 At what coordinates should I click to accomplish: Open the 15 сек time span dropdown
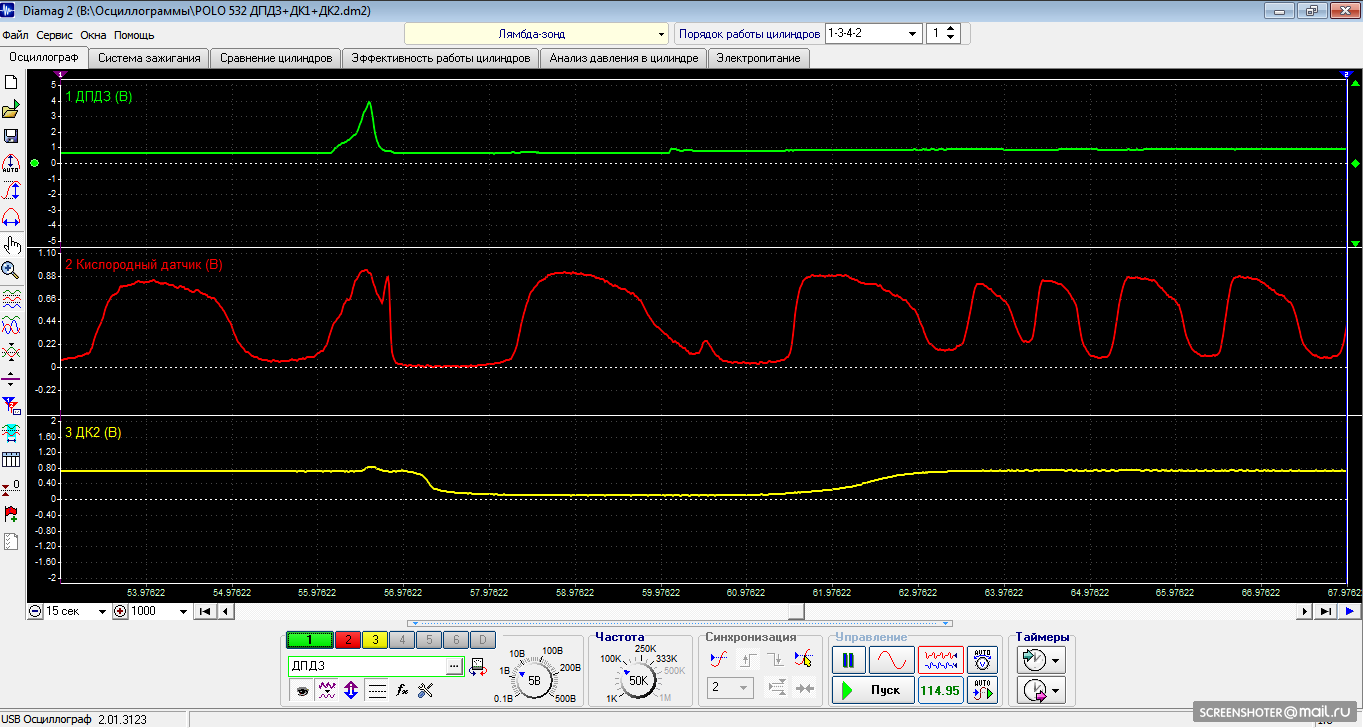point(75,611)
